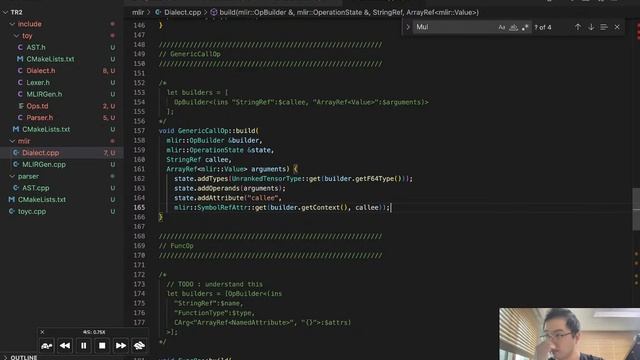The width and height of the screenshot is (640, 360).
Task: Open Lexer.h file
Action: [38, 82]
